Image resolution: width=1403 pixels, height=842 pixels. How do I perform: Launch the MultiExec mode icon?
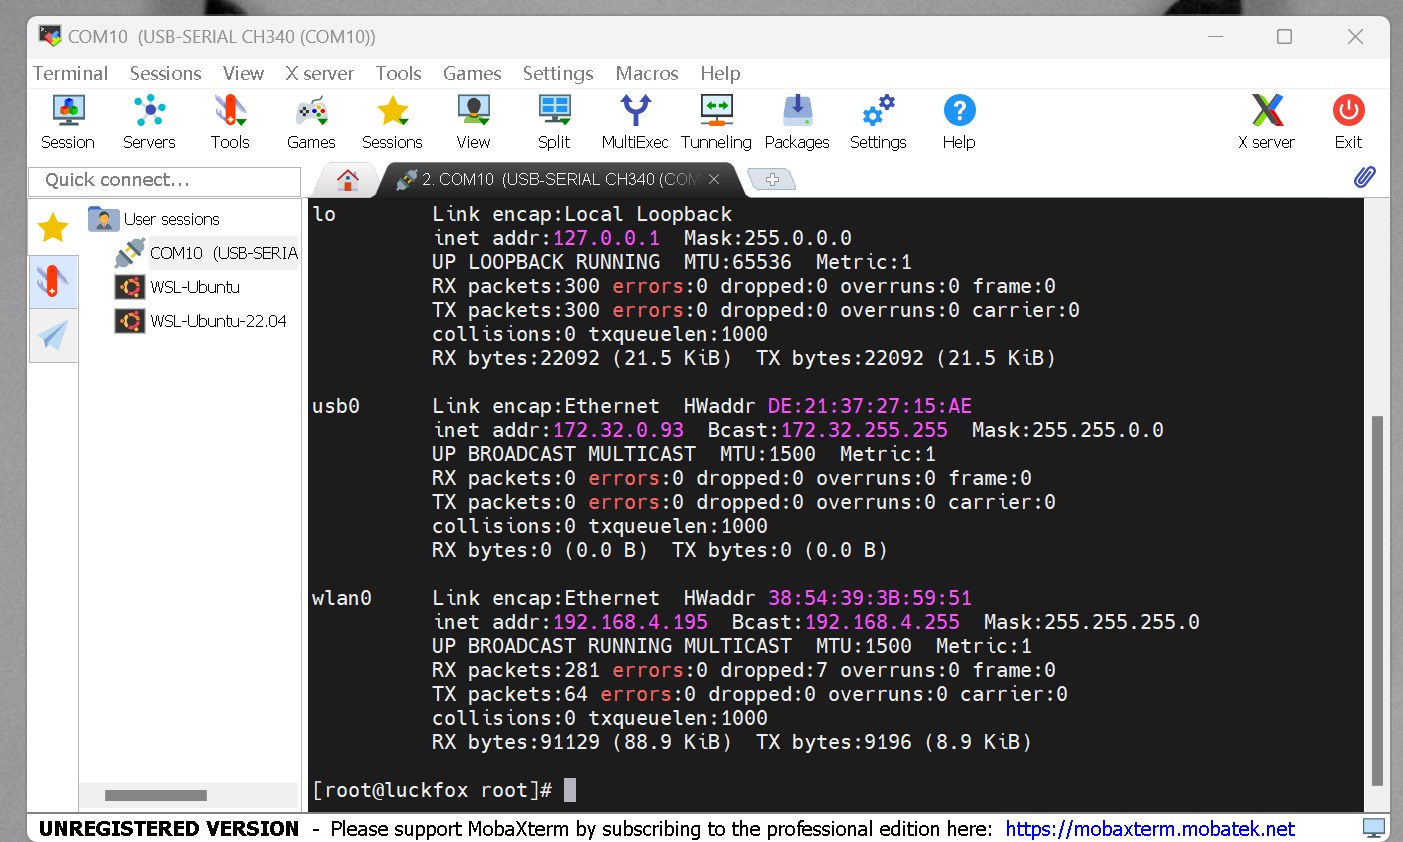pyautogui.click(x=635, y=122)
